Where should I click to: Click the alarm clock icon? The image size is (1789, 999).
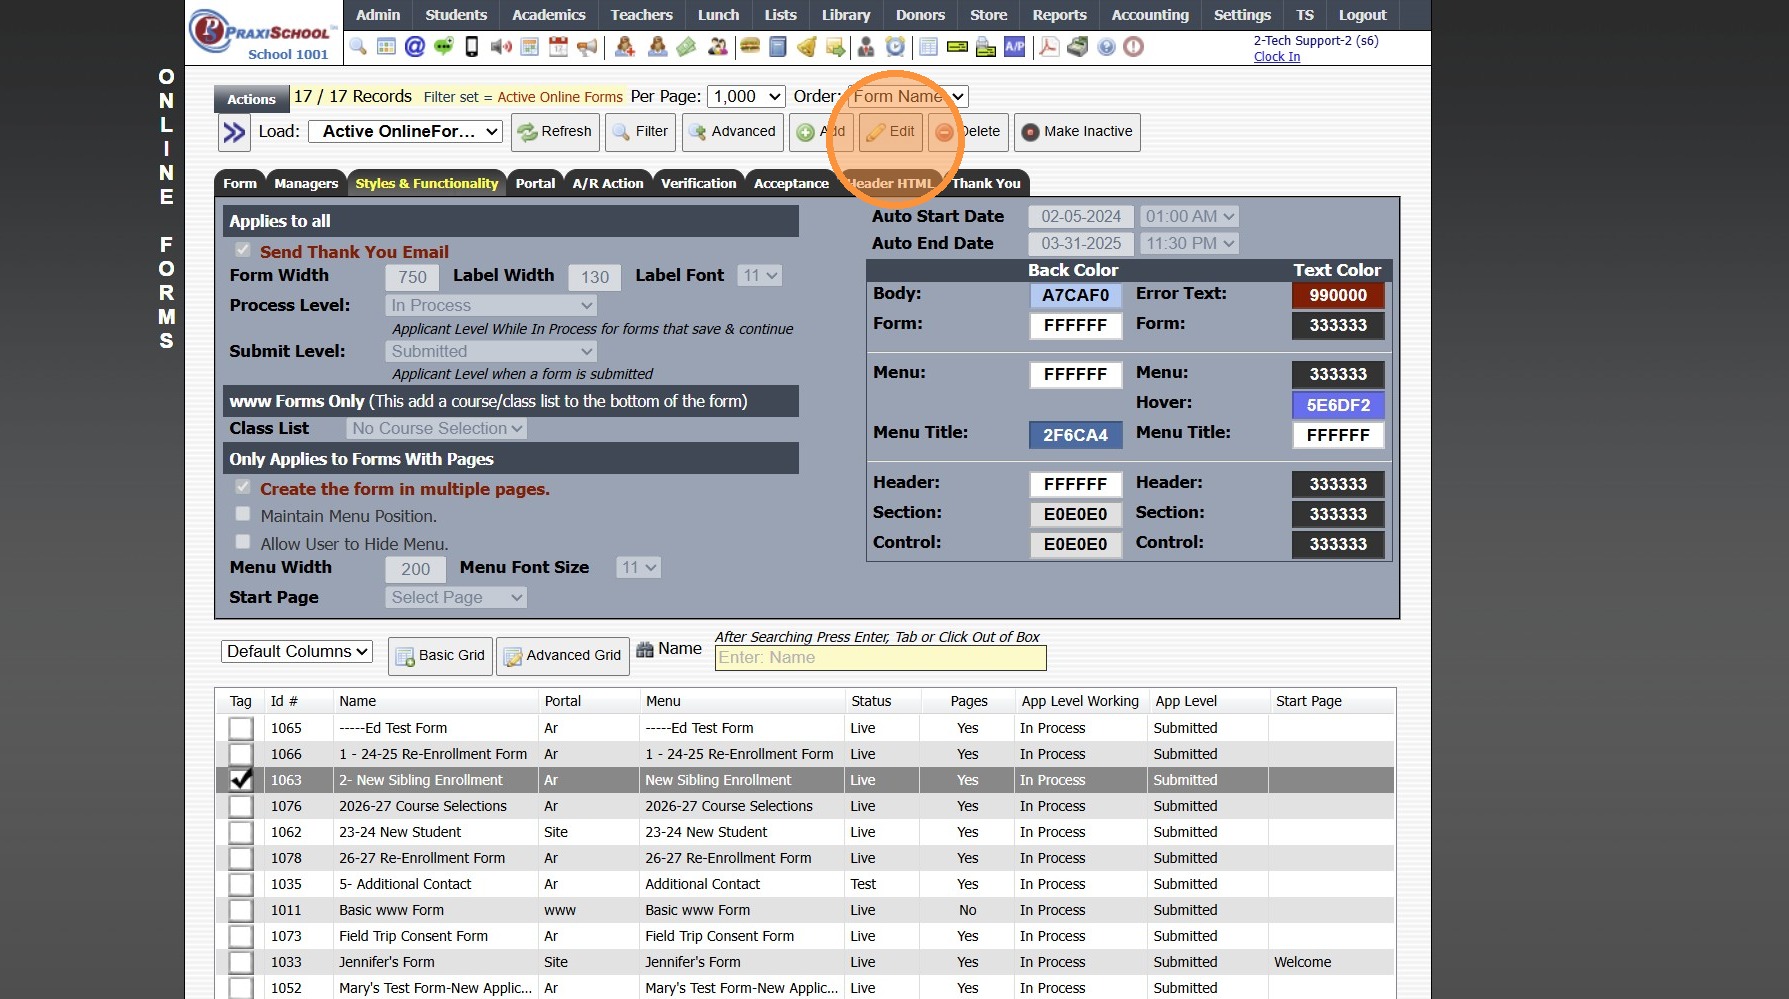[895, 47]
